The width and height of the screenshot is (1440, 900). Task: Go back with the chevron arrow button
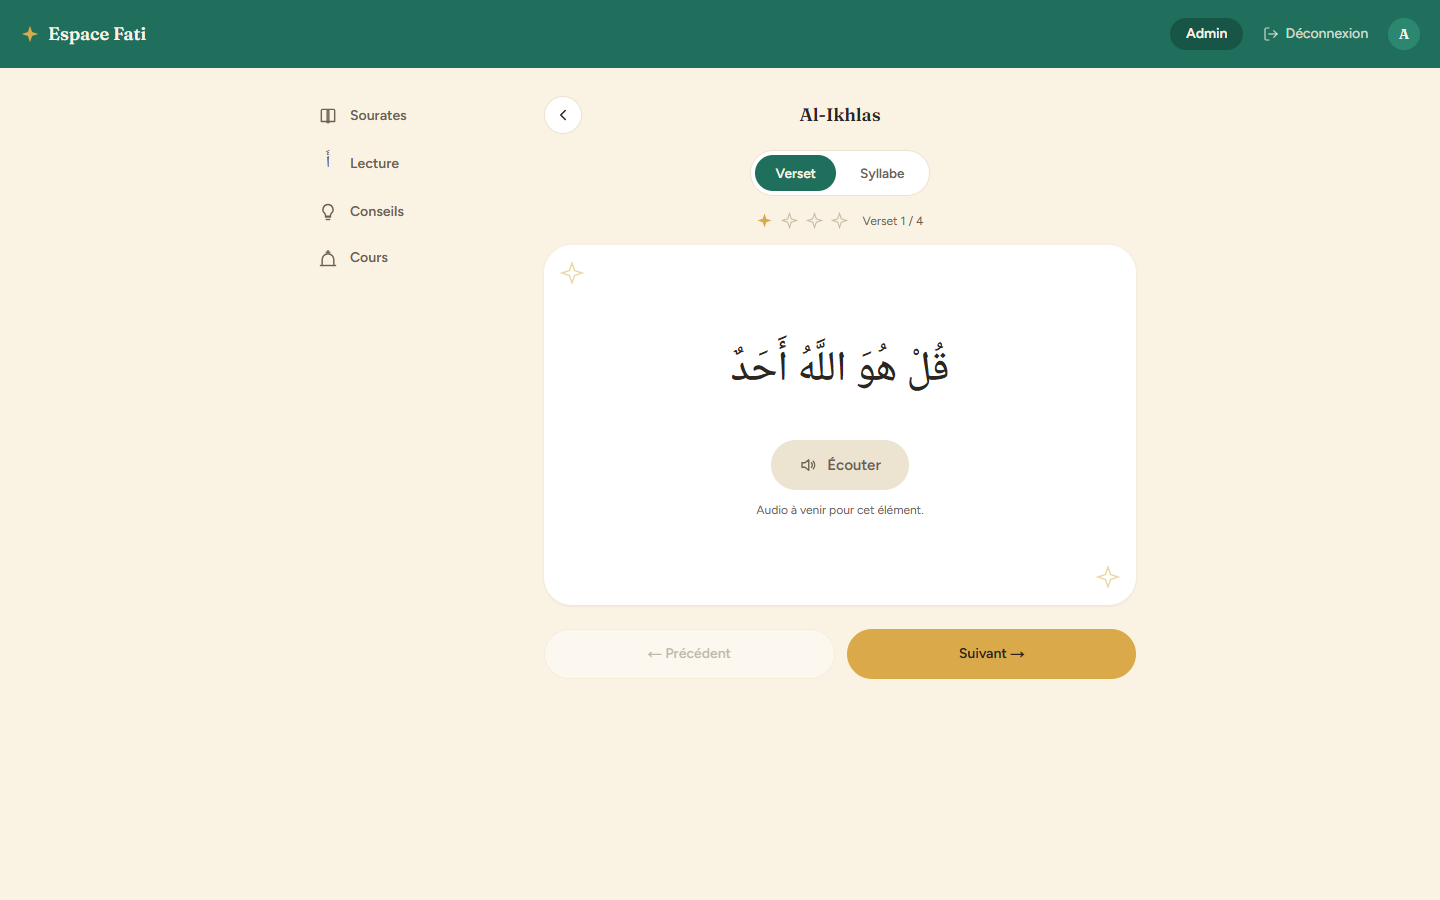(563, 115)
